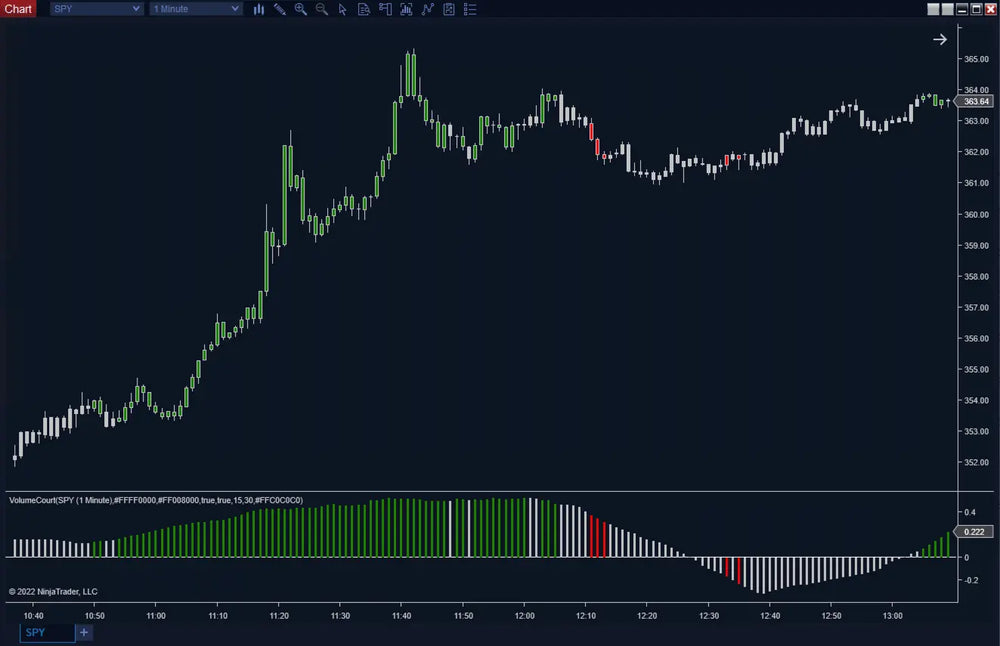Click the 363.64 current price marker
The height and width of the screenshot is (646, 1000).
pos(975,101)
